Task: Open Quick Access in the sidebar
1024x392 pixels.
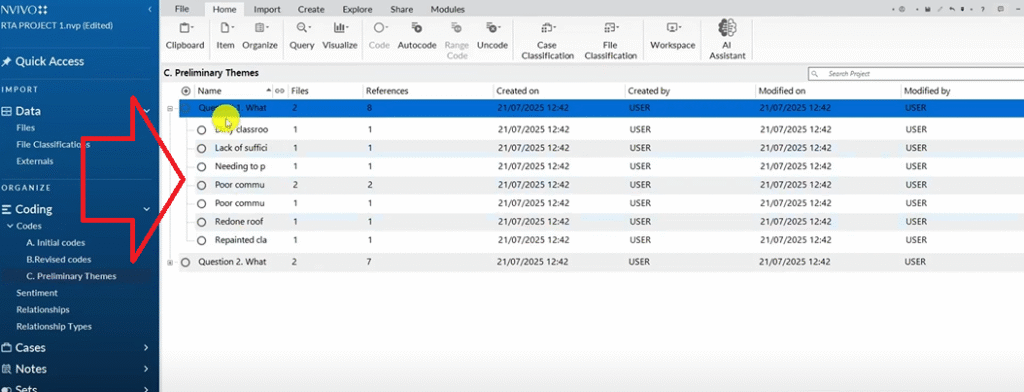Action: [x=43, y=61]
